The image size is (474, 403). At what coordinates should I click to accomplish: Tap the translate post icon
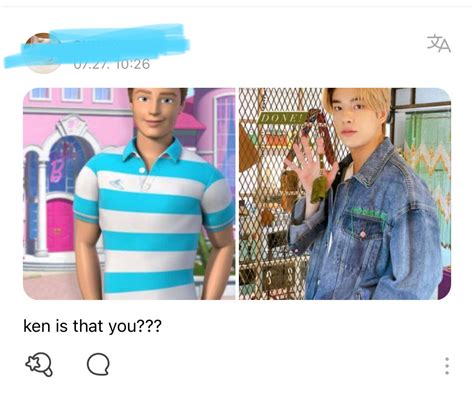pyautogui.click(x=439, y=44)
